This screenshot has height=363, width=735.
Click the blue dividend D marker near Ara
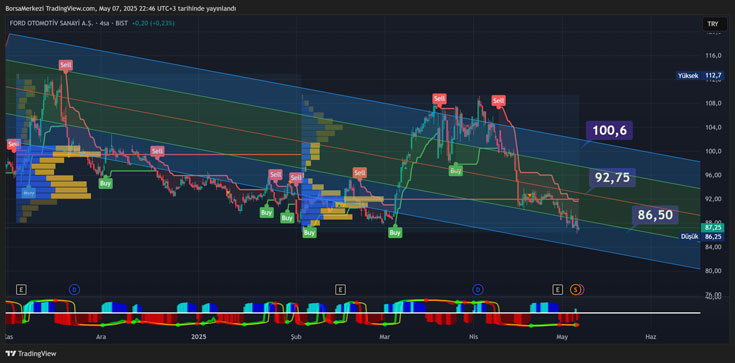(x=74, y=289)
